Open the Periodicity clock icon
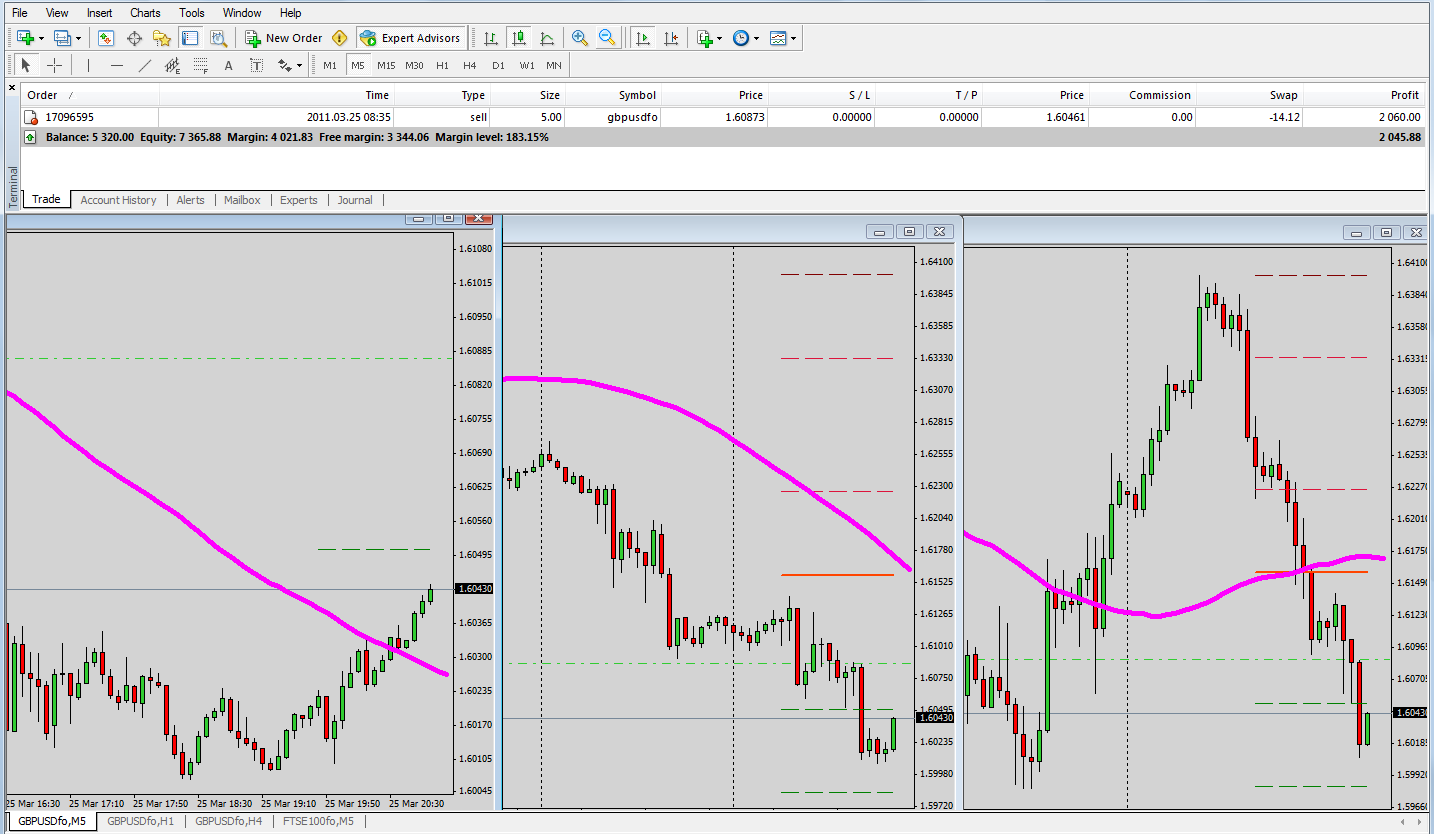1434x834 pixels. pos(741,38)
